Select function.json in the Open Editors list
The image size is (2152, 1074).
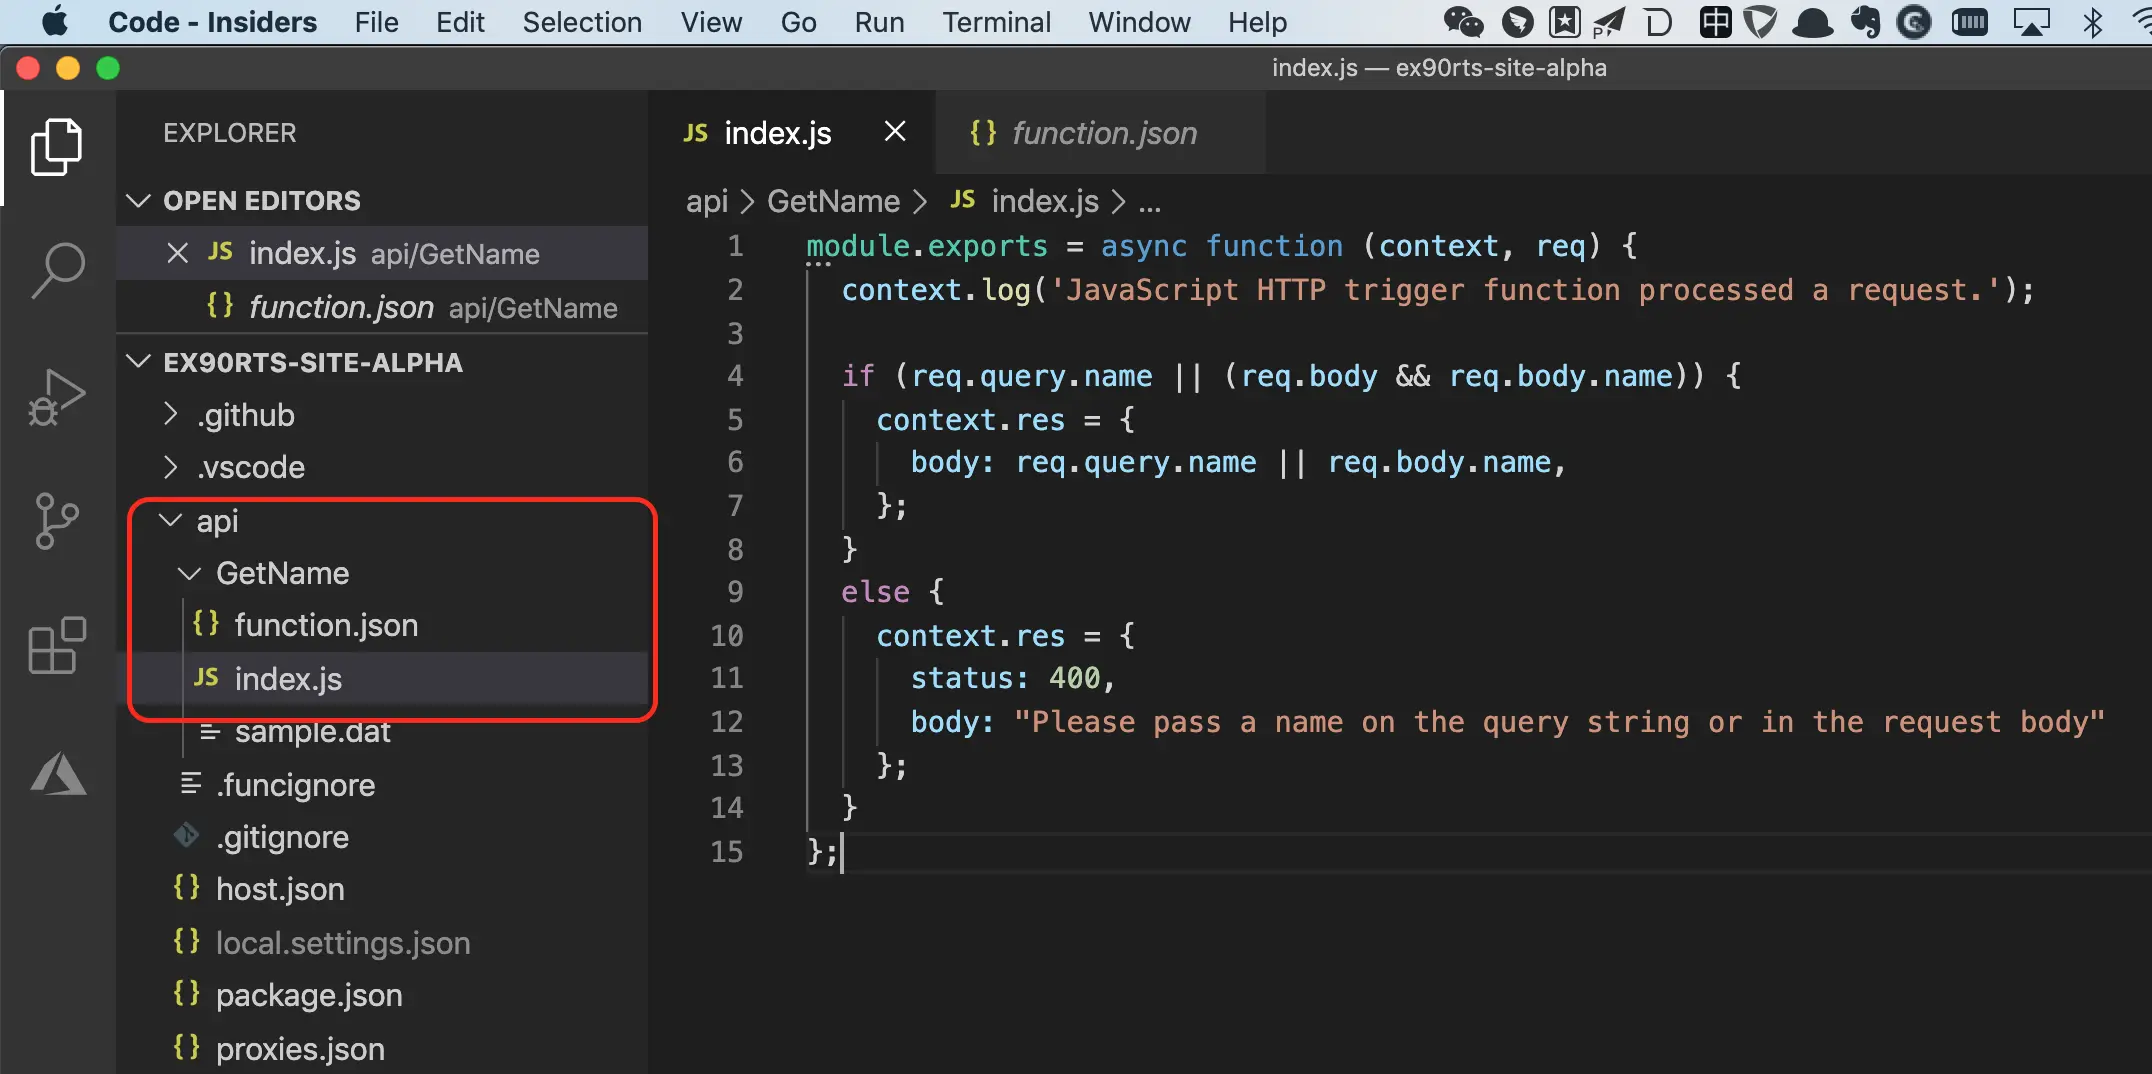click(382, 307)
